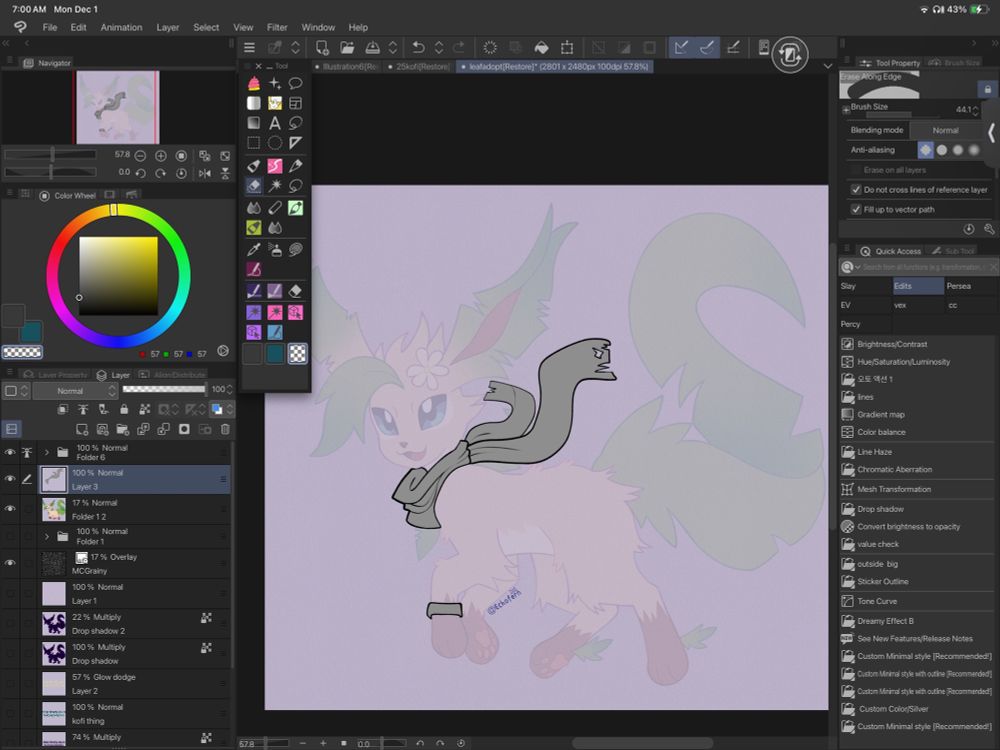Open Tool Property Blending mode Normal dropdown
1000x750 pixels.
pos(946,130)
